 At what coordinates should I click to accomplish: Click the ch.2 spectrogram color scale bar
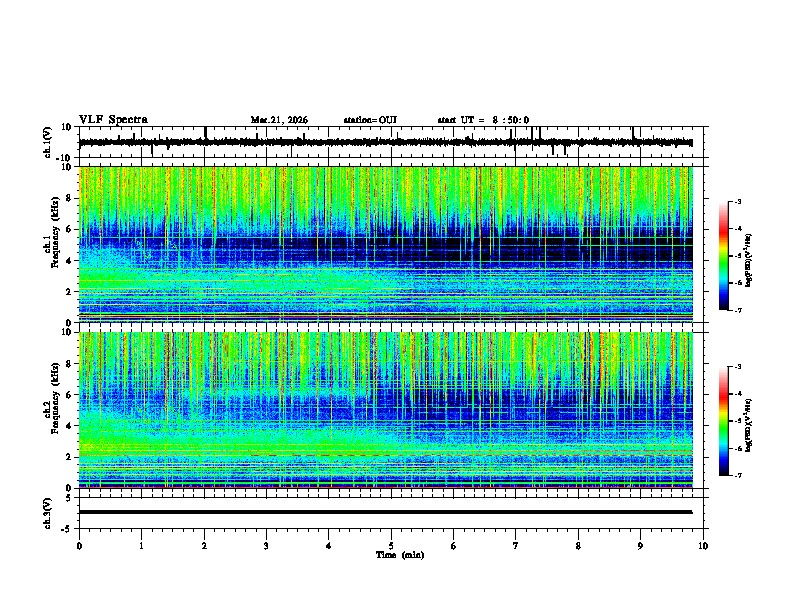[x=723, y=421]
